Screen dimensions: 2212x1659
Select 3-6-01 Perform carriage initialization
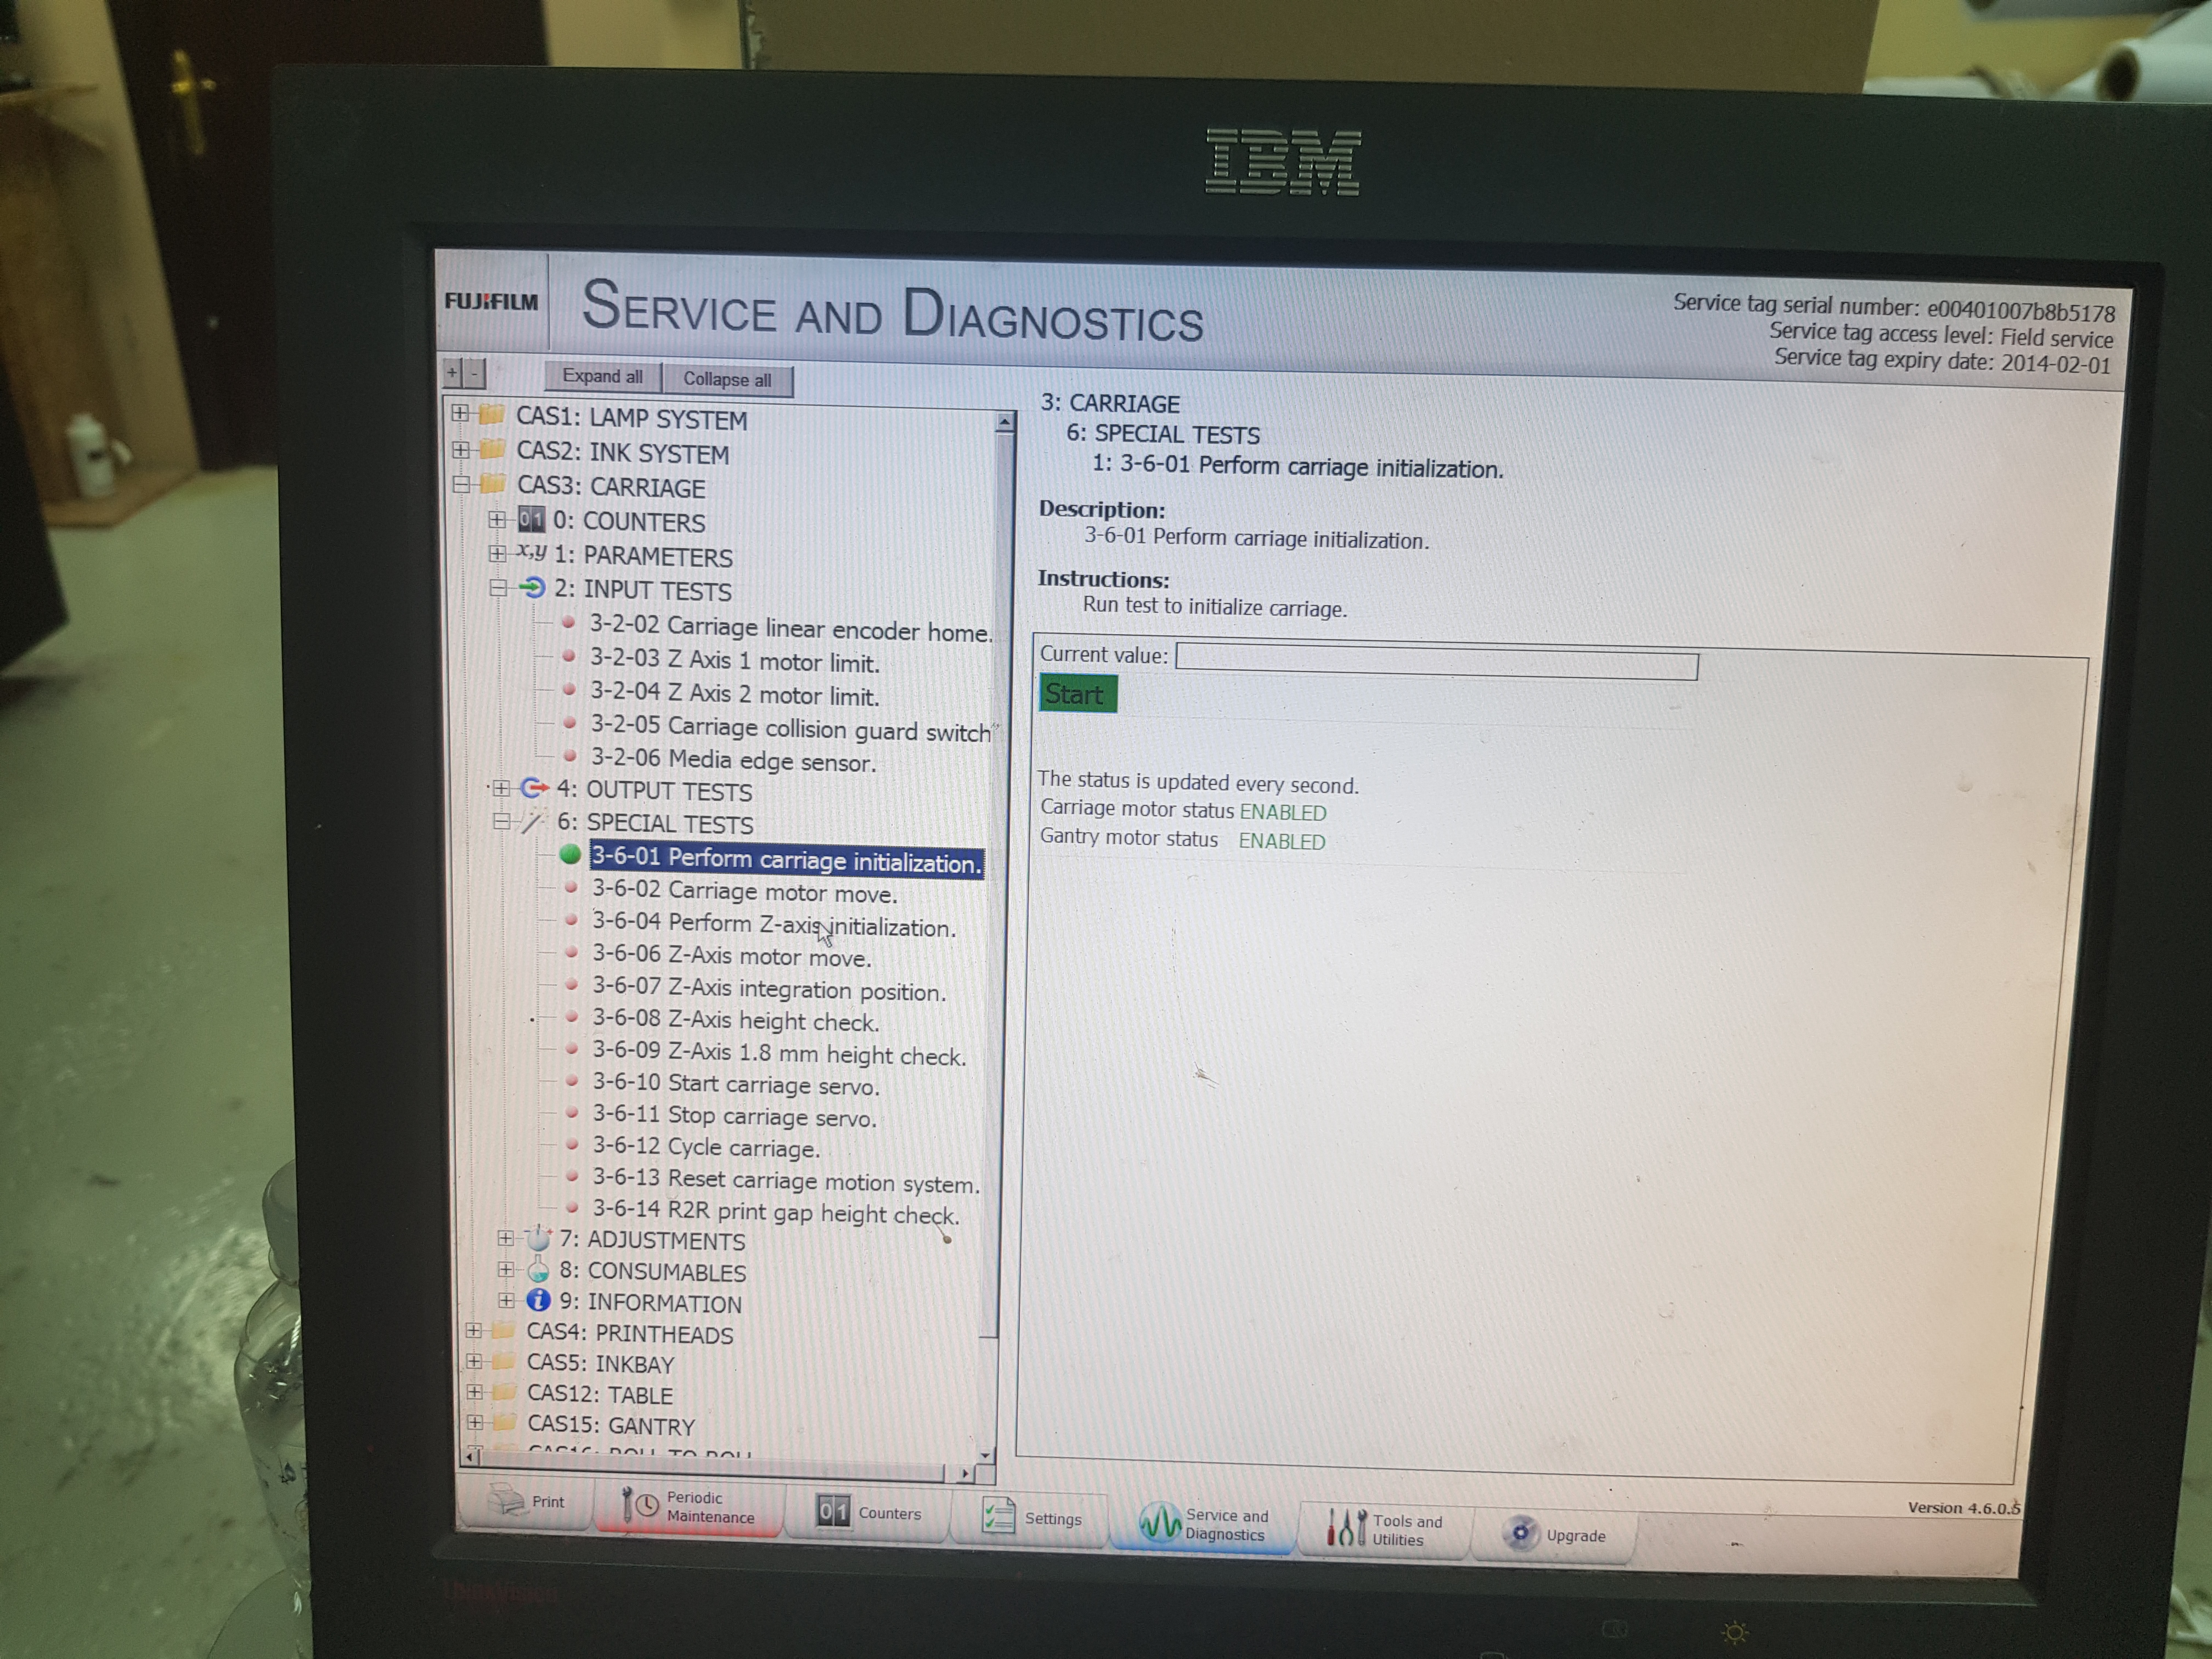[786, 861]
